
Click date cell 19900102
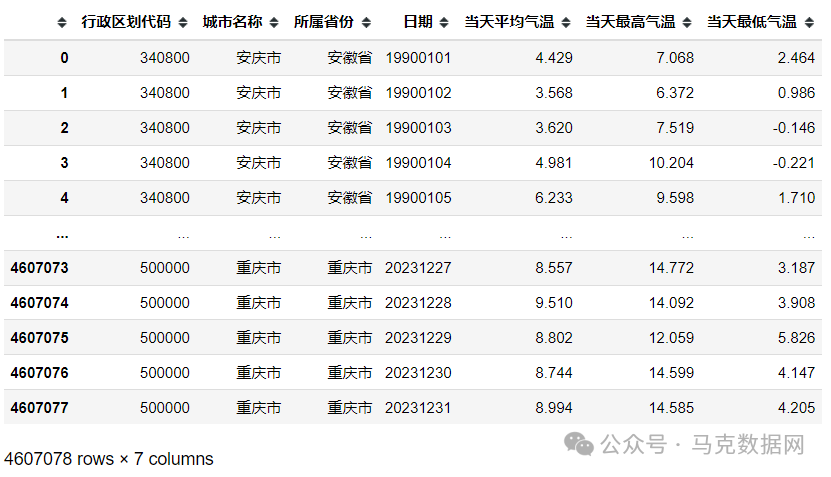pos(418,93)
